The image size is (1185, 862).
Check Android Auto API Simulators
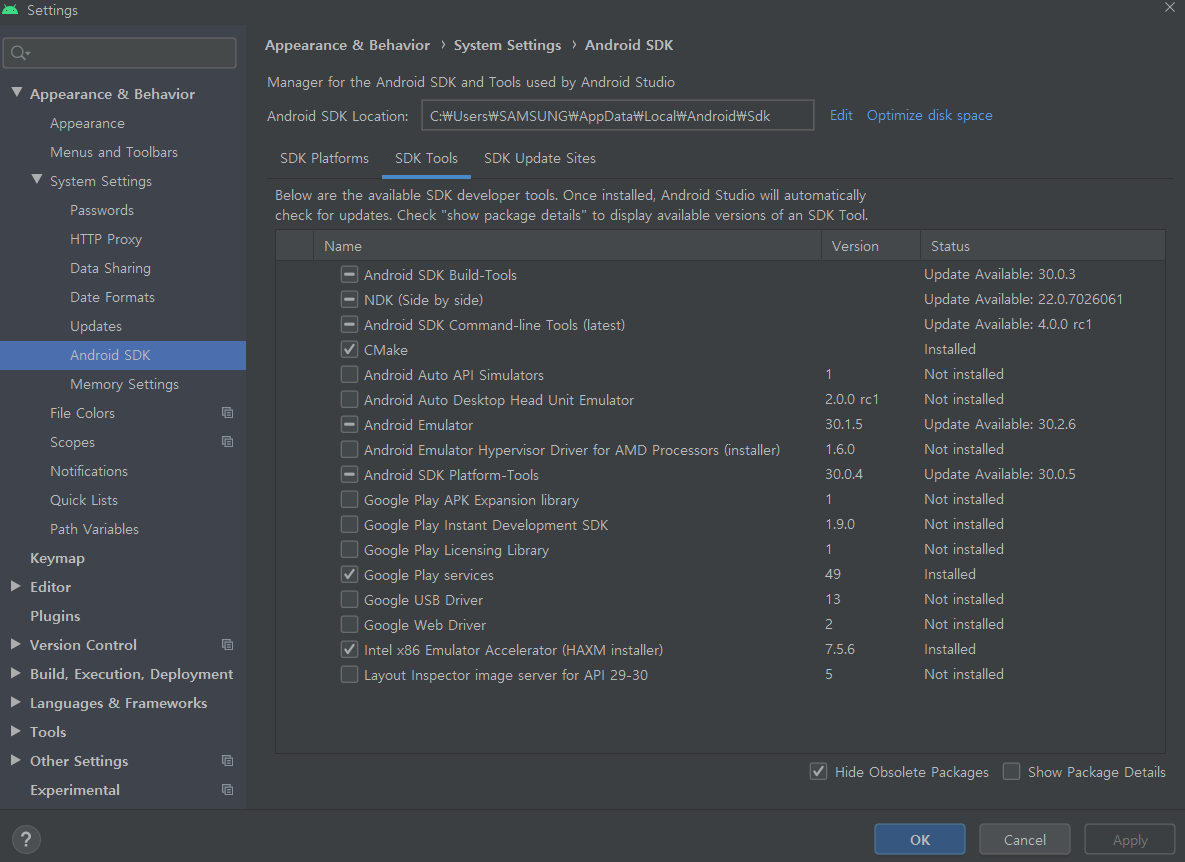pyautogui.click(x=349, y=374)
